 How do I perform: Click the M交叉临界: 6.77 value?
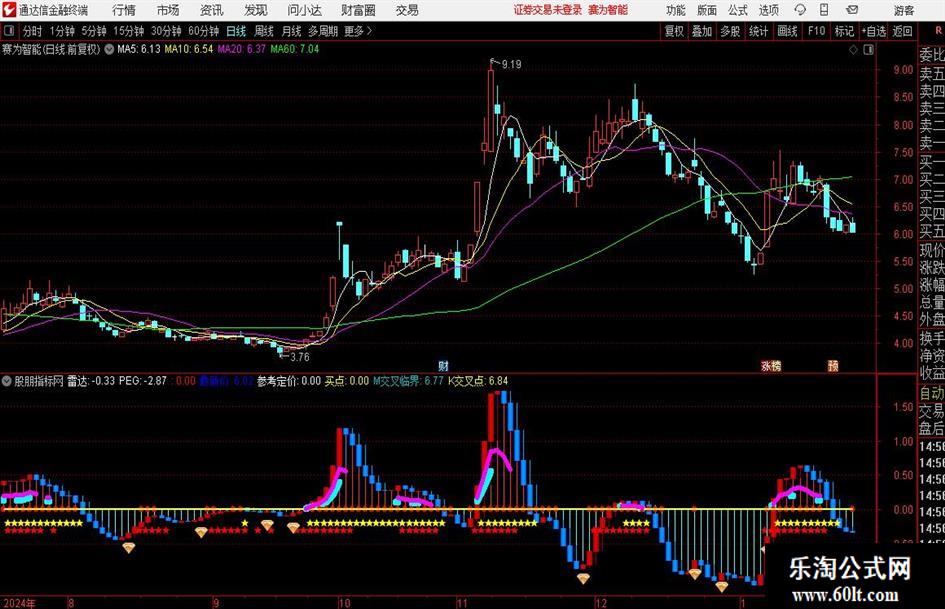(408, 381)
